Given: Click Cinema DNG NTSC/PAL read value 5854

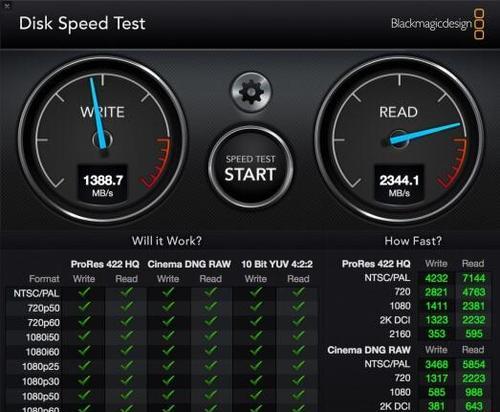Looking at the screenshot, I should point(474,364).
